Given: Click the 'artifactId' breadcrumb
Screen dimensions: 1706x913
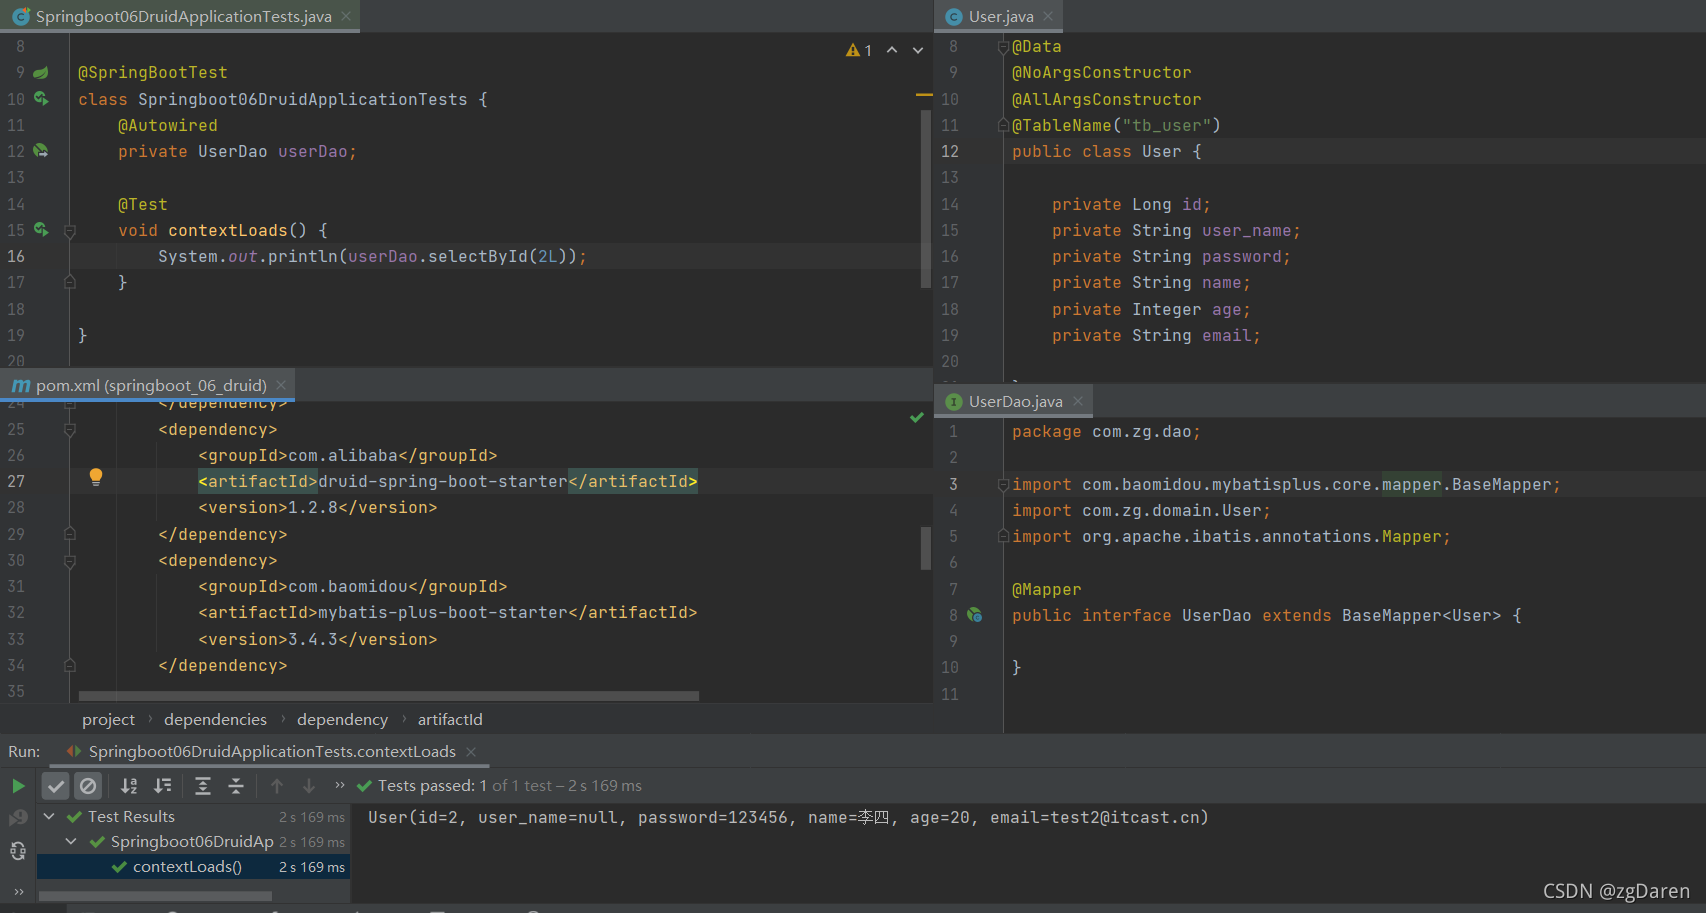Looking at the screenshot, I should (450, 720).
